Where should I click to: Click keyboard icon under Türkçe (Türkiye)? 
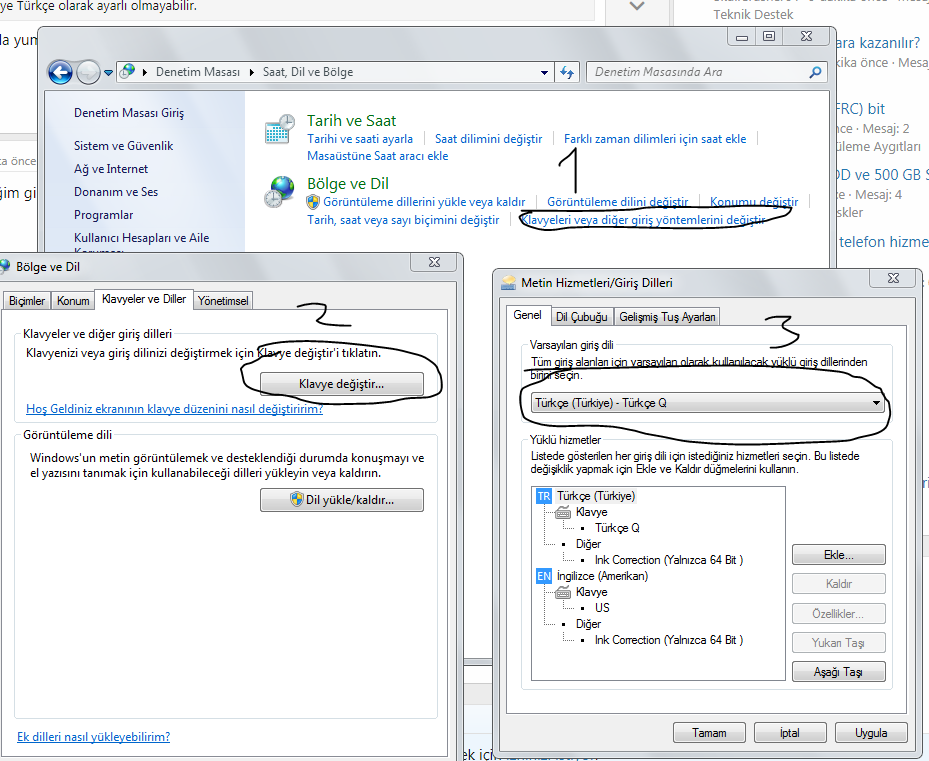coord(563,513)
